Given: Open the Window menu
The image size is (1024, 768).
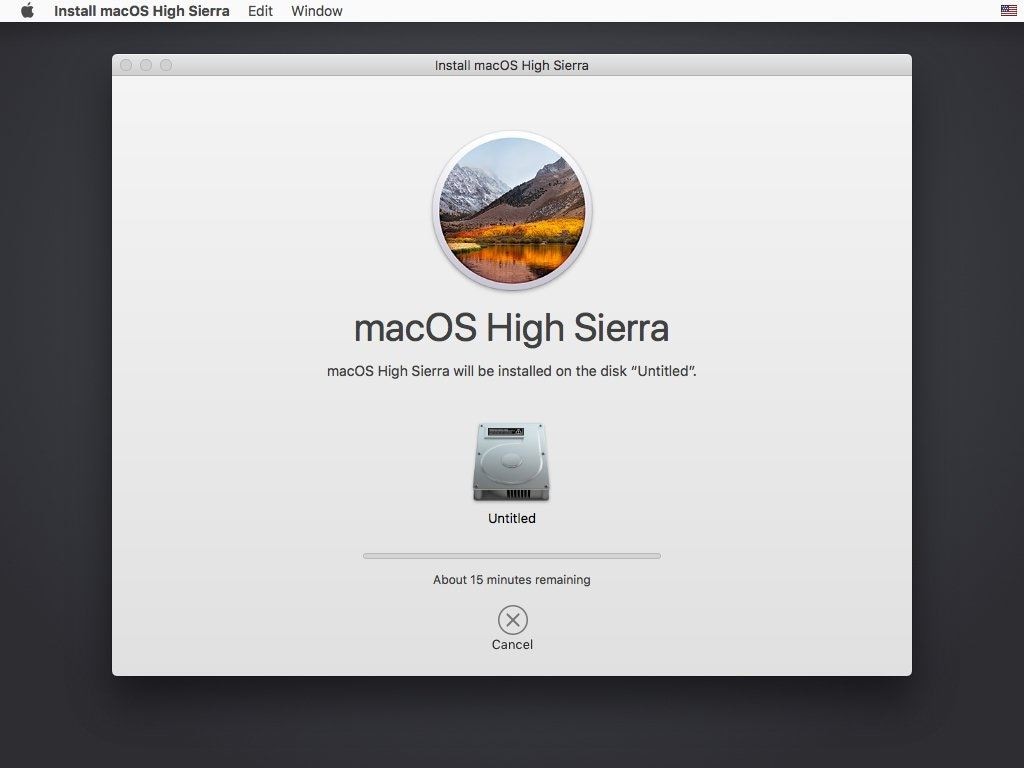Looking at the screenshot, I should 317,11.
